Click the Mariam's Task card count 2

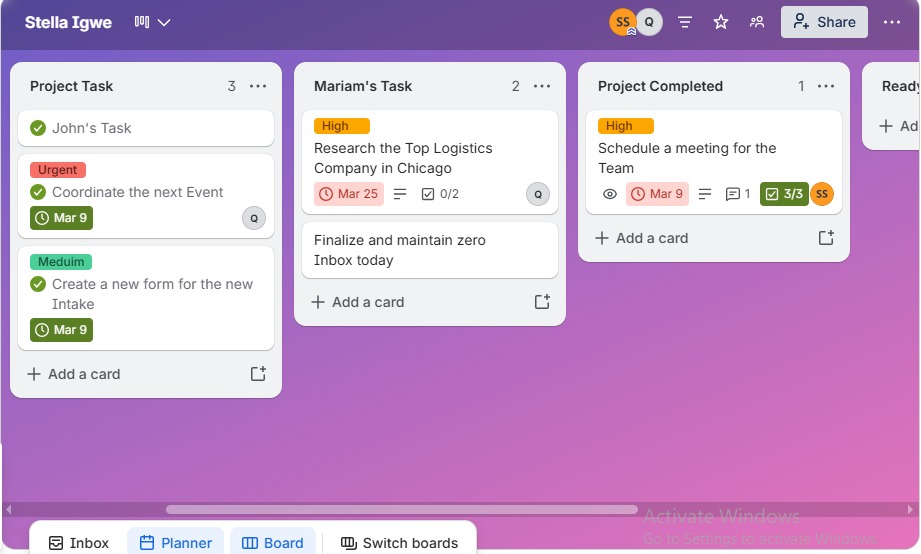pos(515,86)
